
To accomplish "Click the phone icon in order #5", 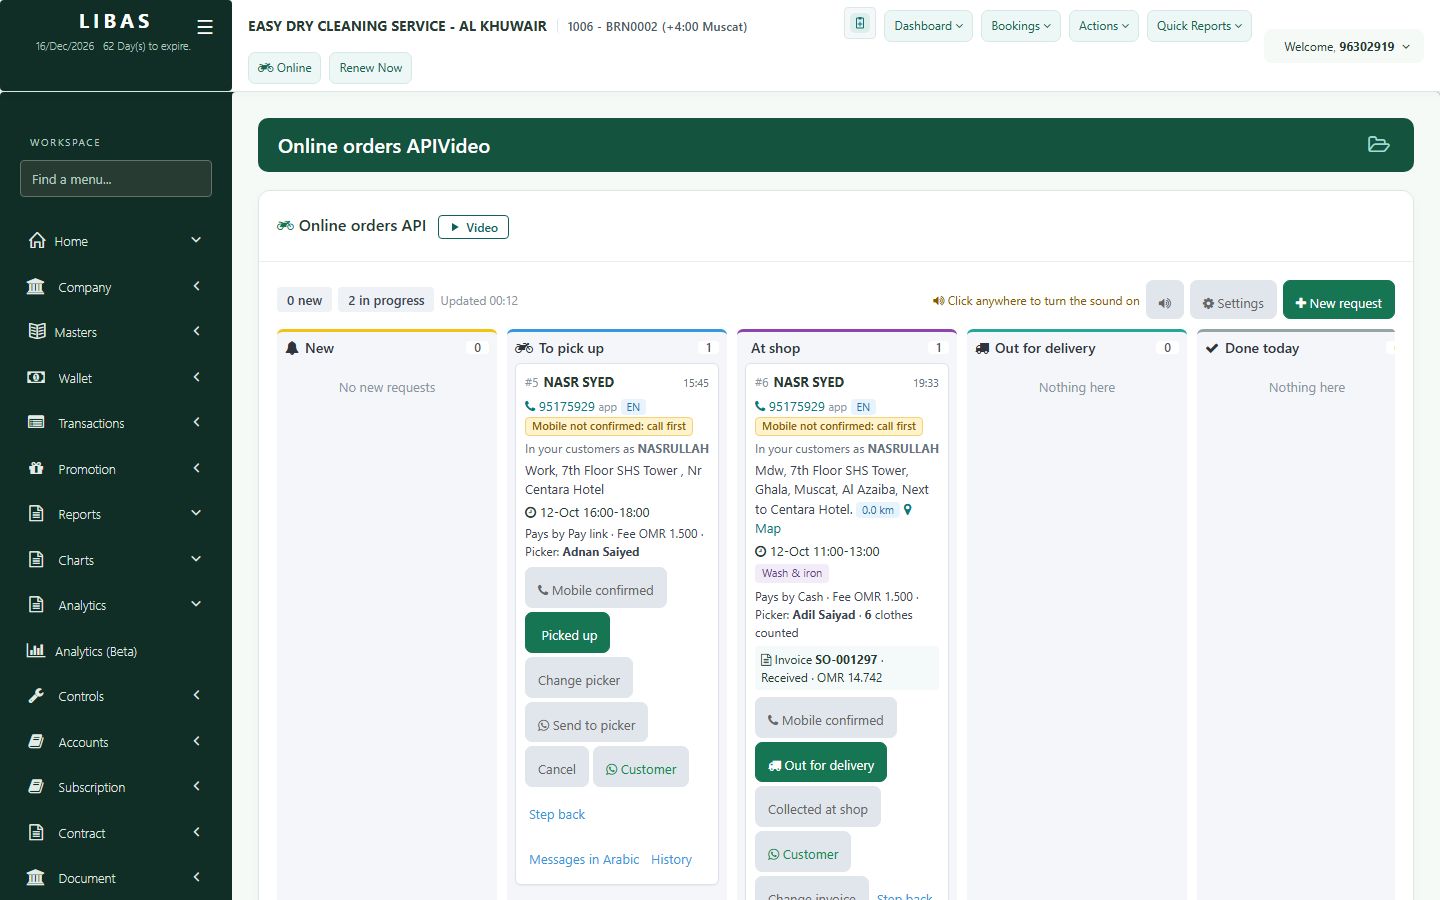I will pos(530,406).
